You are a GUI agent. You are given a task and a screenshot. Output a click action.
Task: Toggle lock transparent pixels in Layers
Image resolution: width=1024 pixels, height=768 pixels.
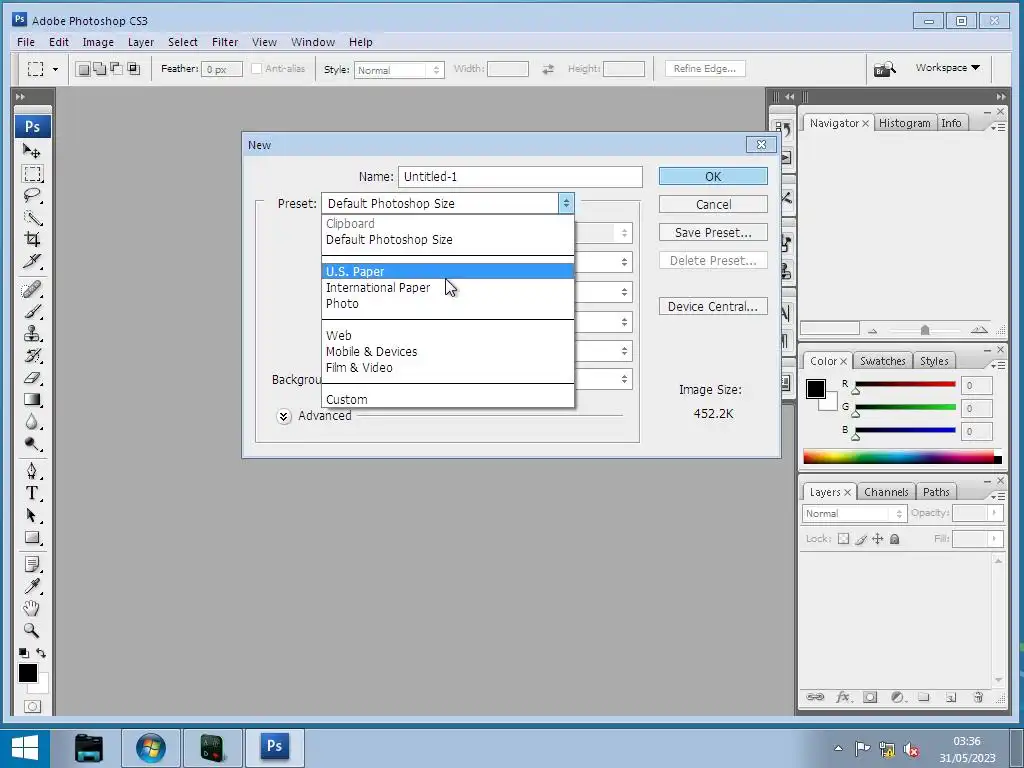tap(844, 539)
